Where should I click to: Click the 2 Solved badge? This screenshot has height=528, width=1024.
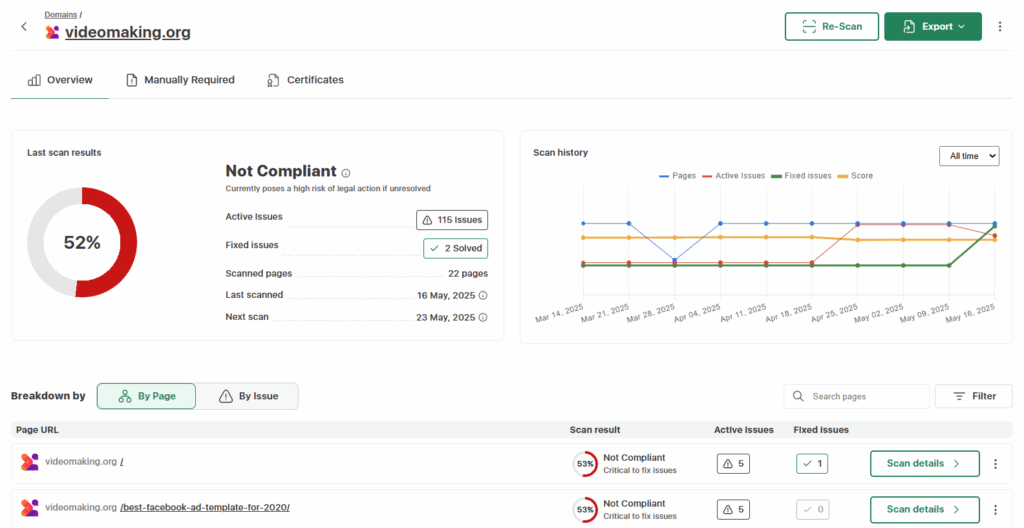[455, 248]
